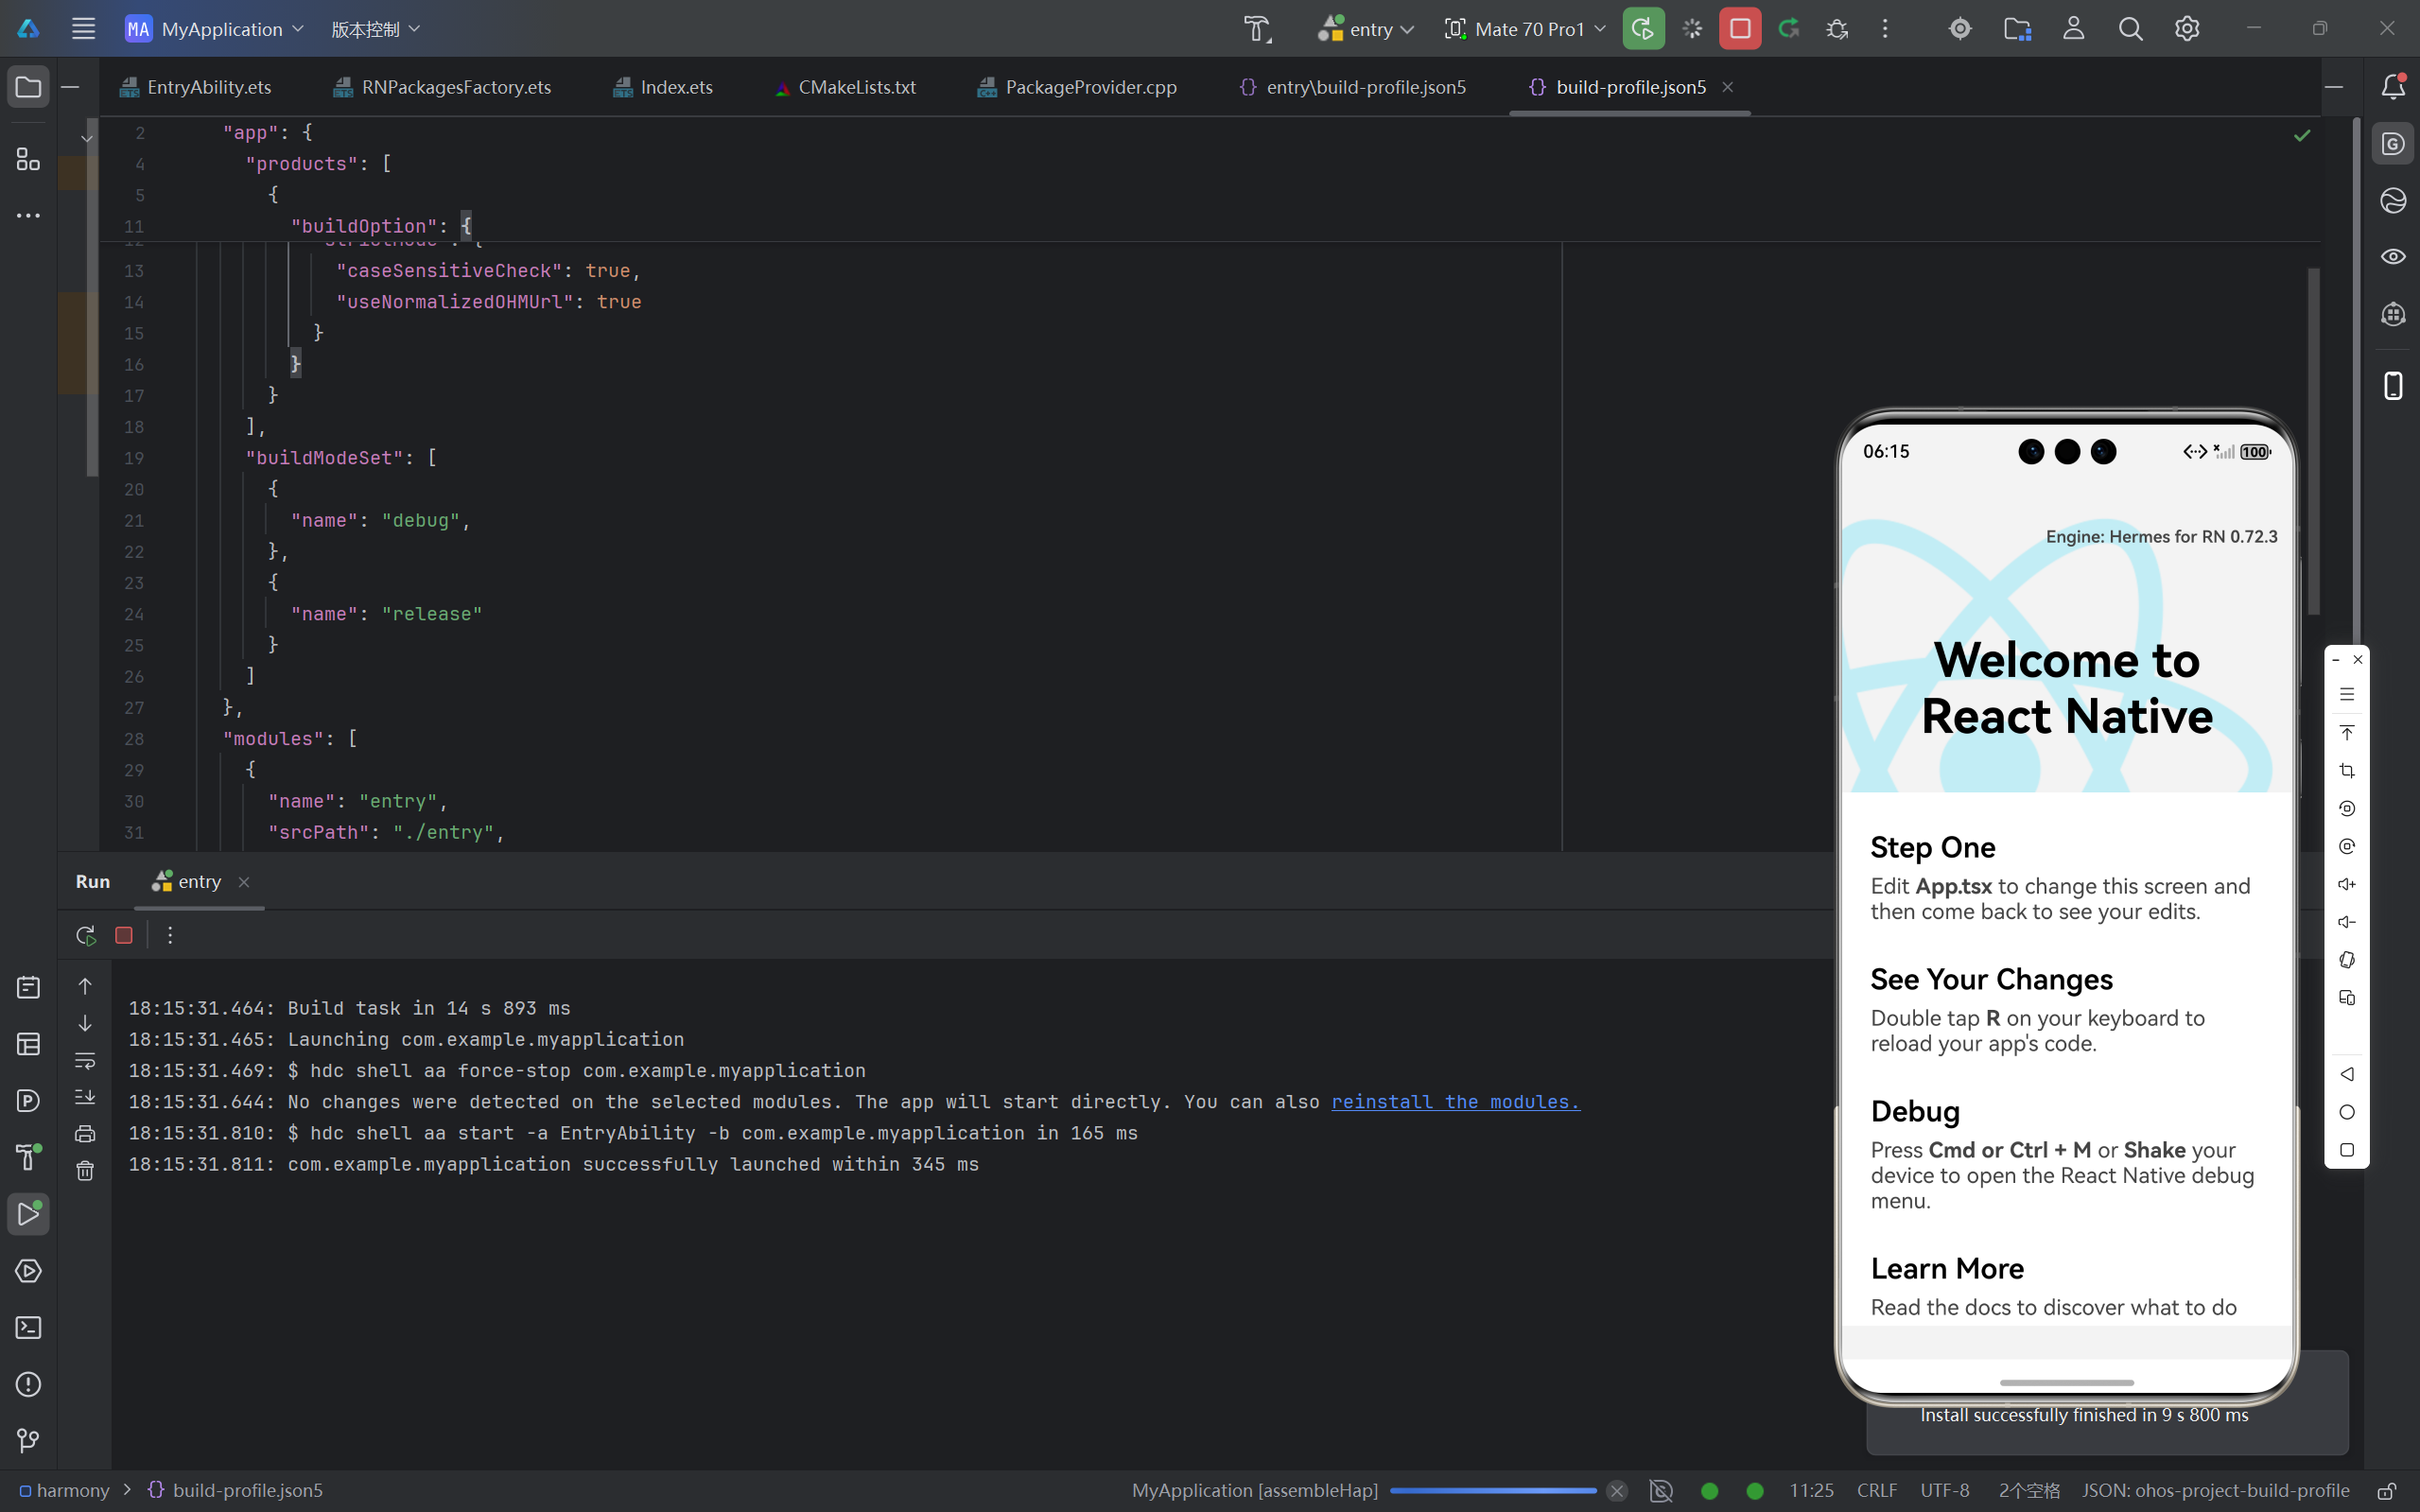Open the Terminal tool window

(28, 1327)
